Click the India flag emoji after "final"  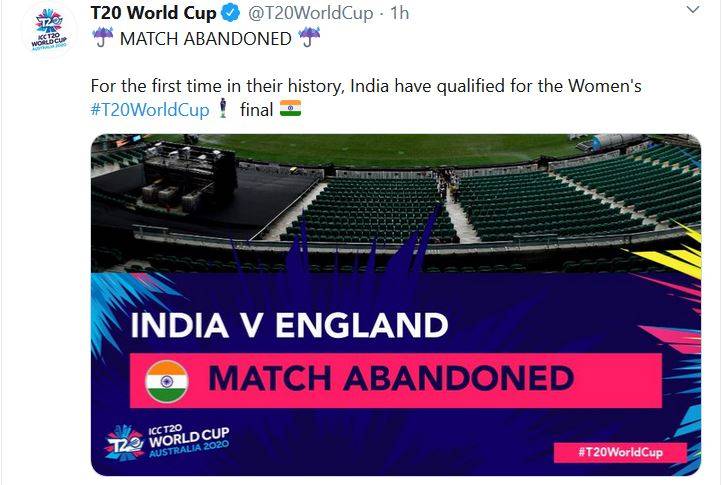(x=290, y=109)
